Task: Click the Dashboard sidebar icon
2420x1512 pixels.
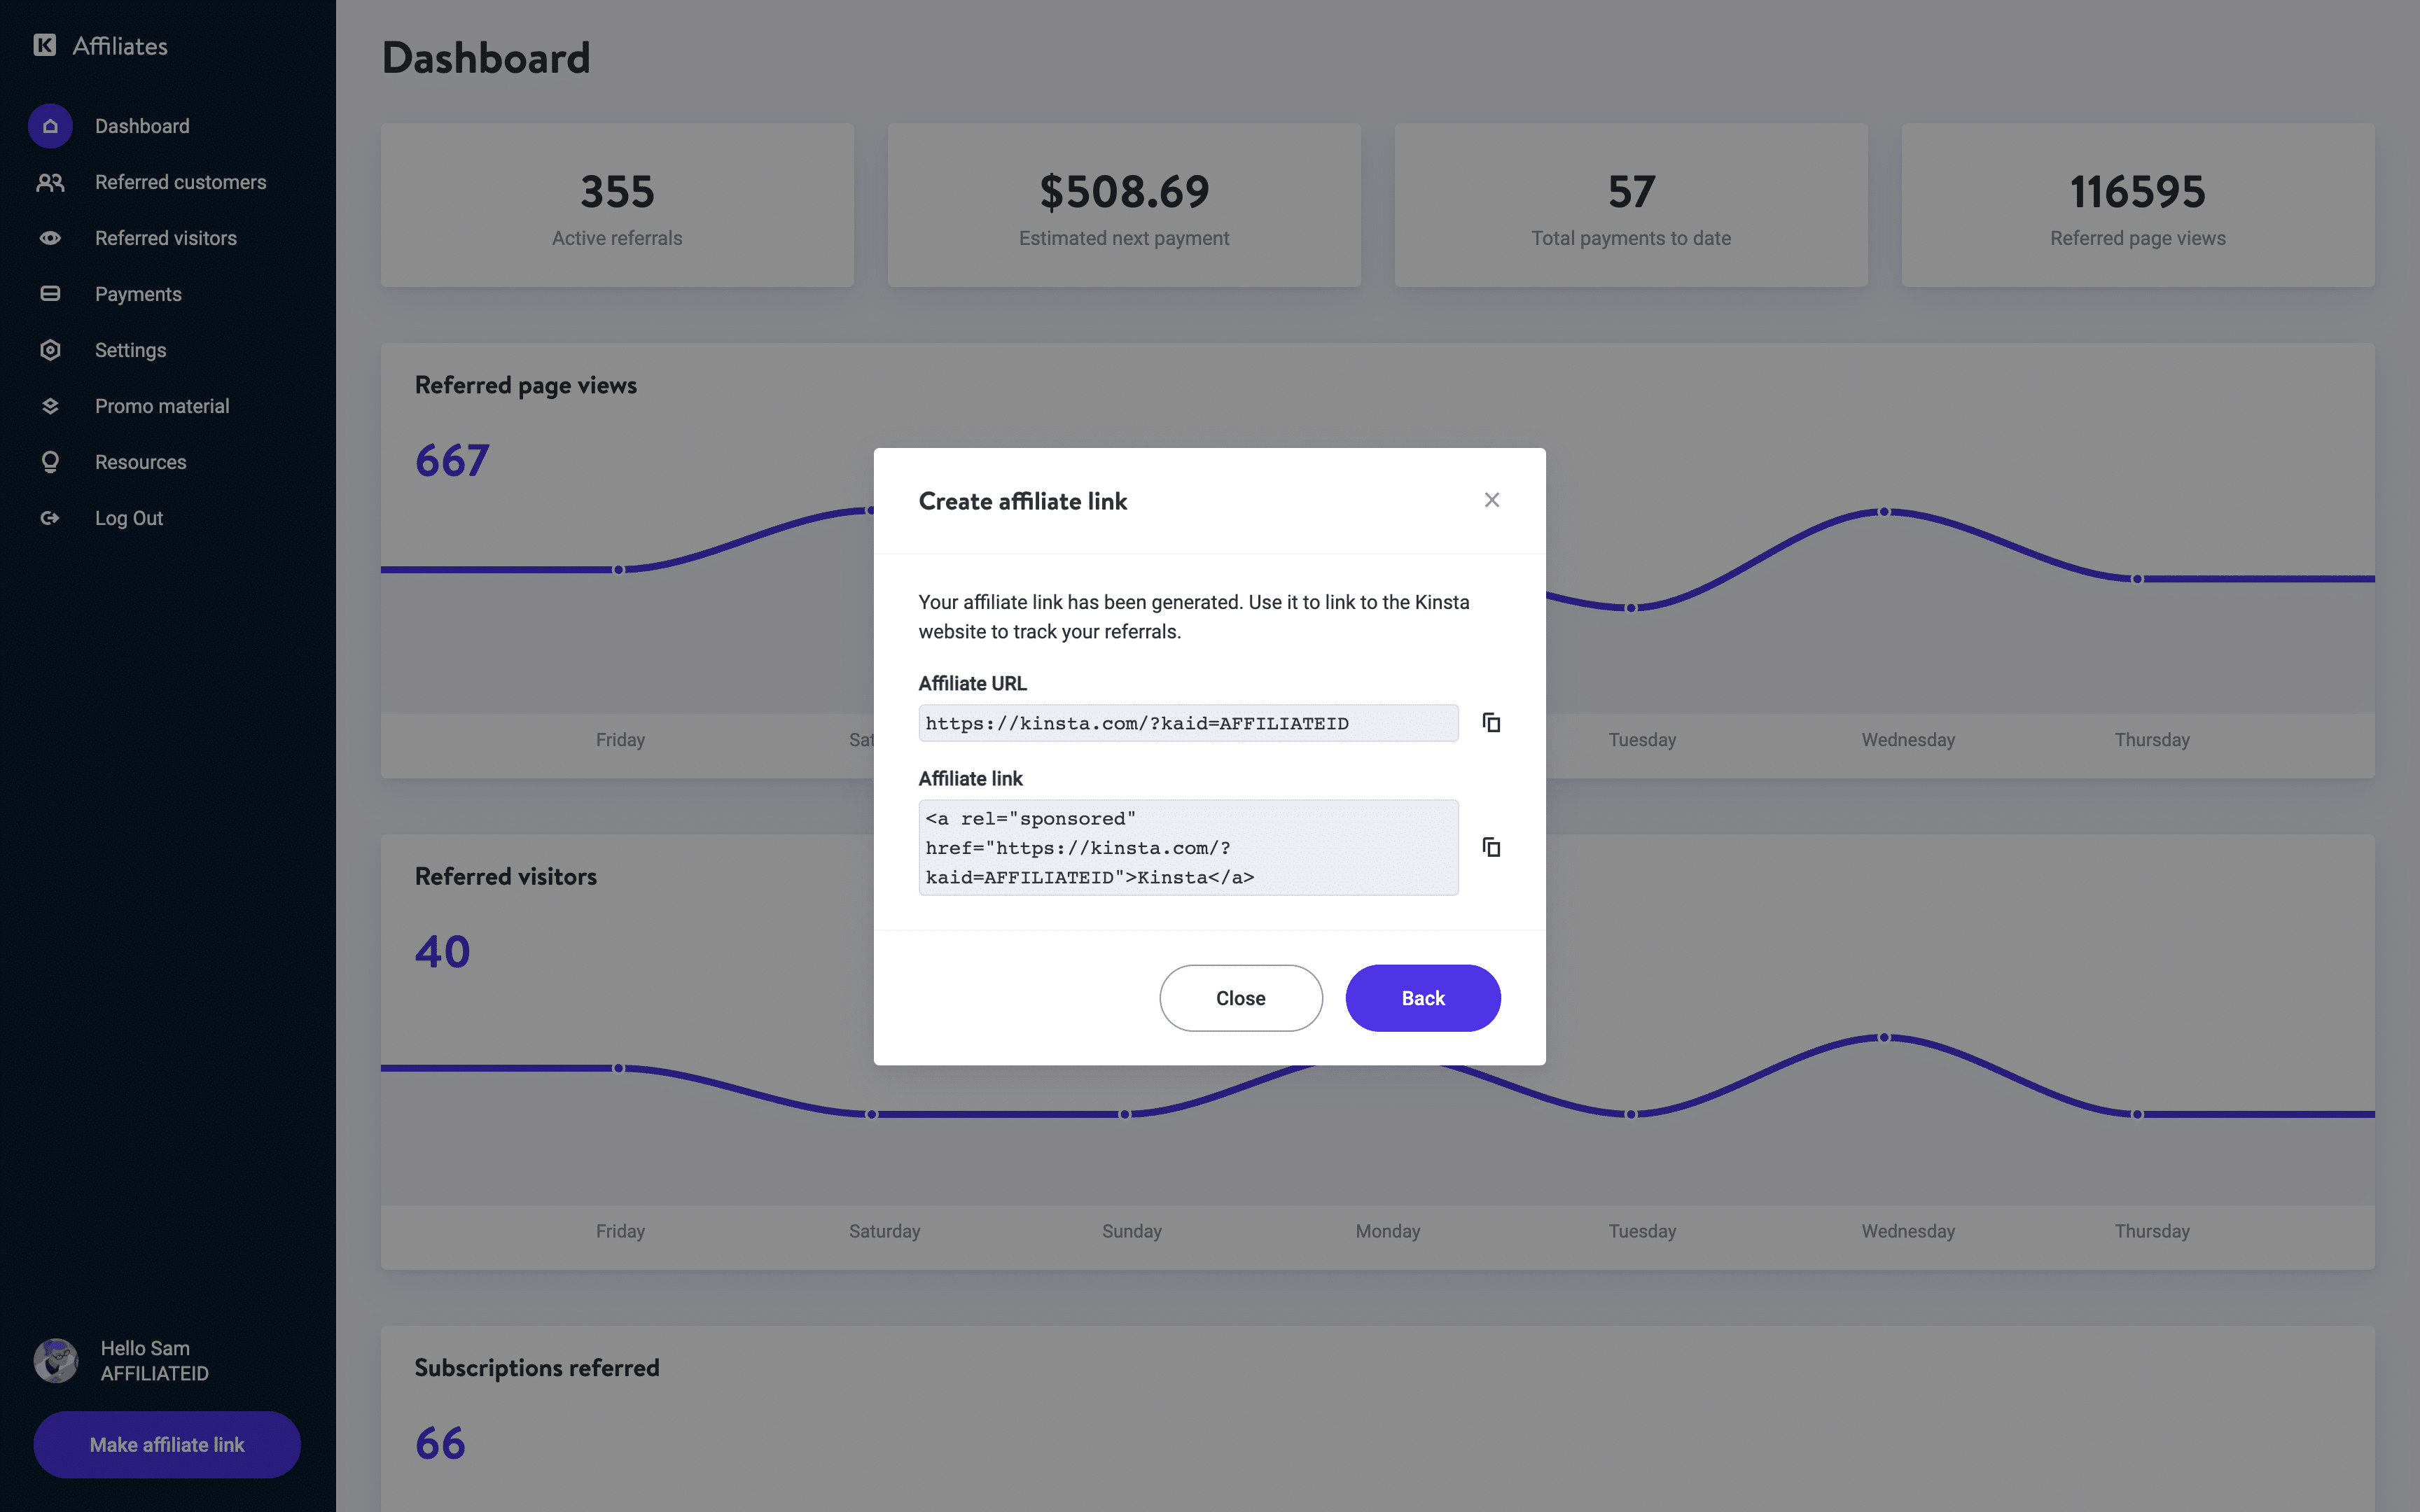Action: 50,125
